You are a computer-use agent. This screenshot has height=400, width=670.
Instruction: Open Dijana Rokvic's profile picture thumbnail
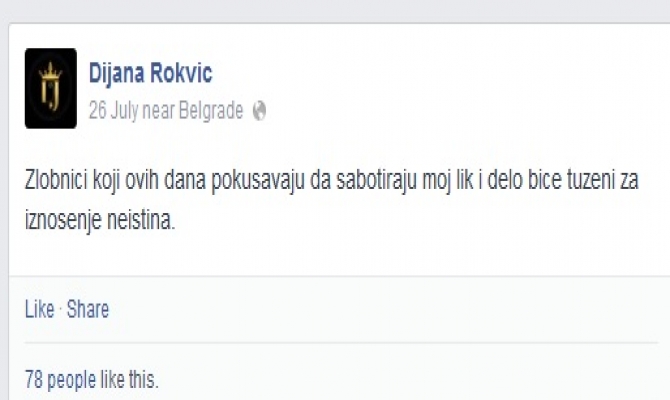tap(51, 88)
